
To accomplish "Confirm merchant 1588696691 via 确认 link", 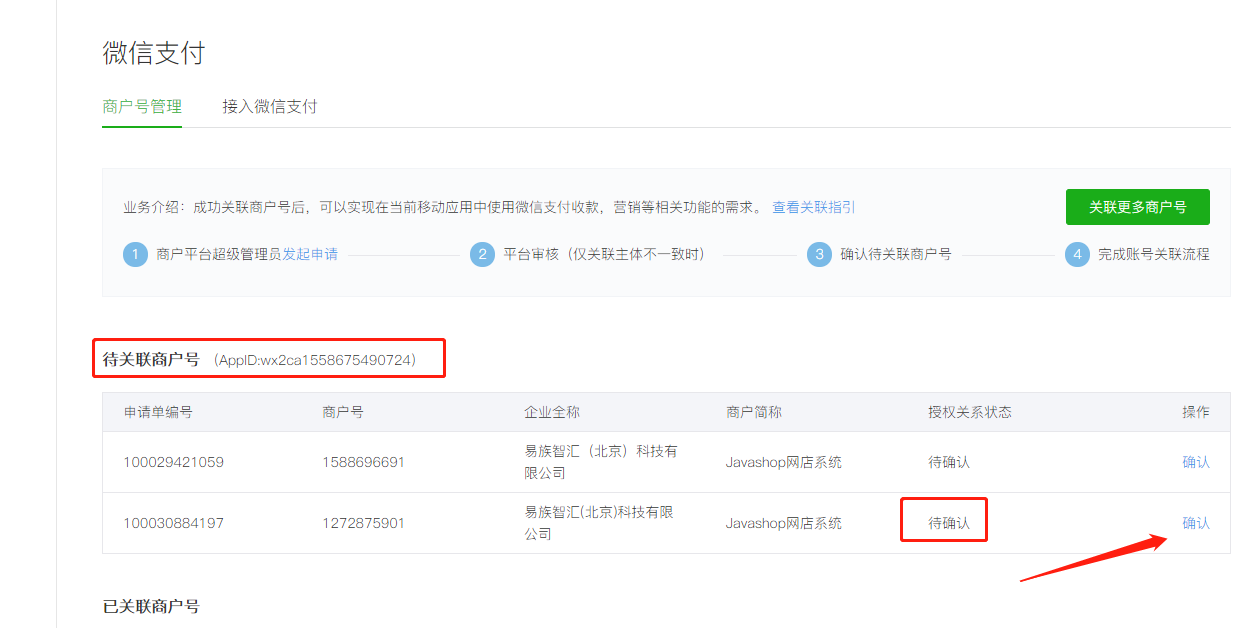I will pyautogui.click(x=1196, y=462).
